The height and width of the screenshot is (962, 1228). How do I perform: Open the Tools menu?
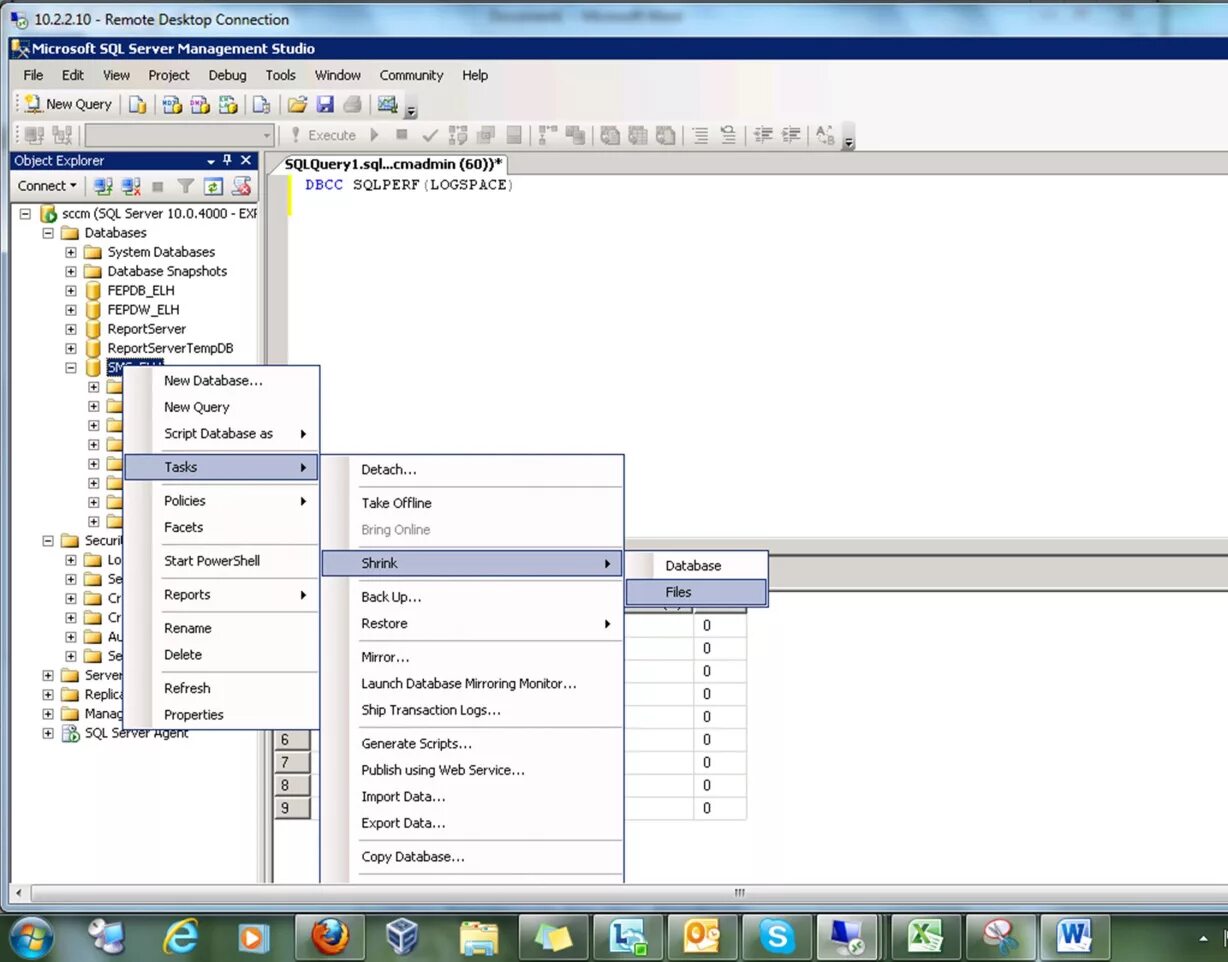tap(280, 75)
